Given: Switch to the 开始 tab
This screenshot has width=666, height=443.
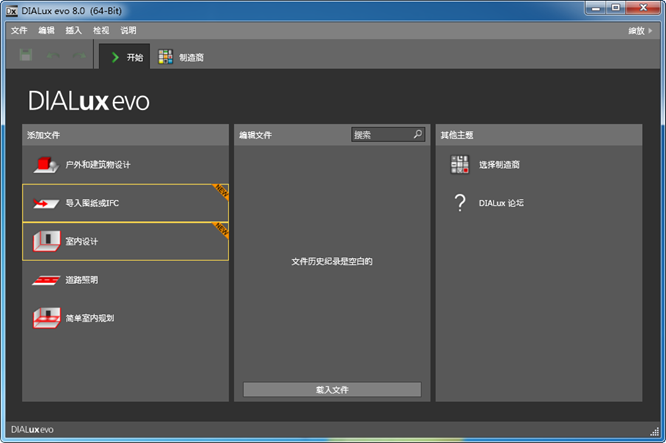Looking at the screenshot, I should [124, 57].
